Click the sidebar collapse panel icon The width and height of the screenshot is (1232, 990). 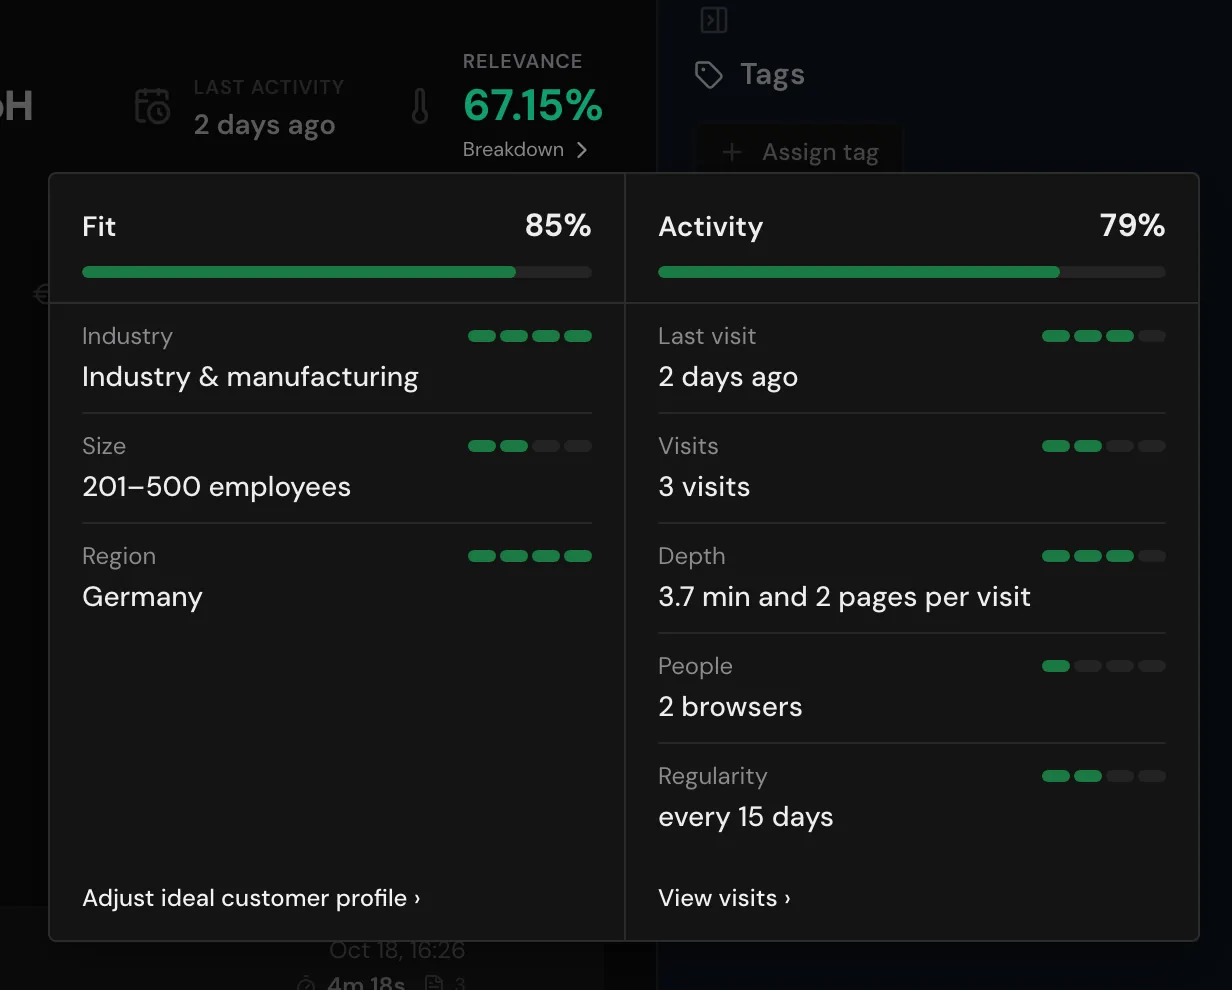point(714,19)
